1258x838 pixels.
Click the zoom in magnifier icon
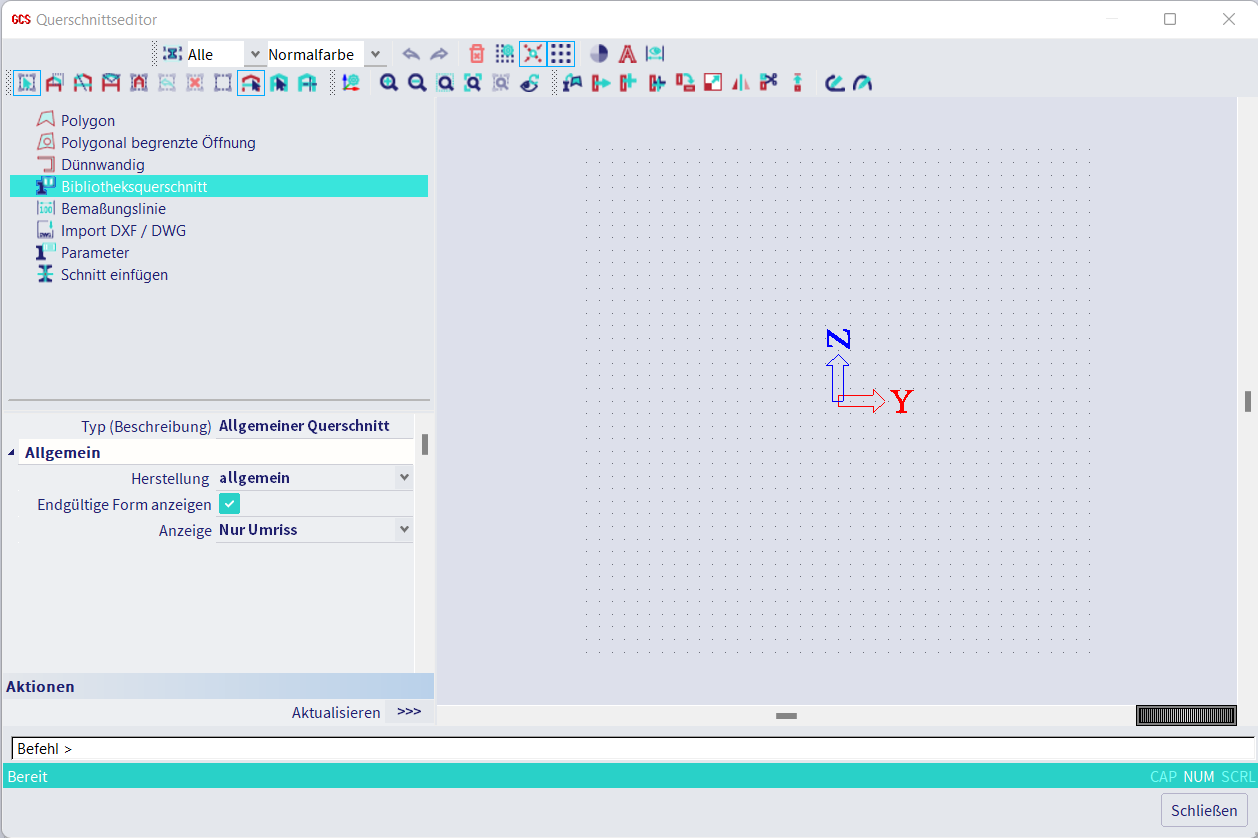click(x=389, y=83)
